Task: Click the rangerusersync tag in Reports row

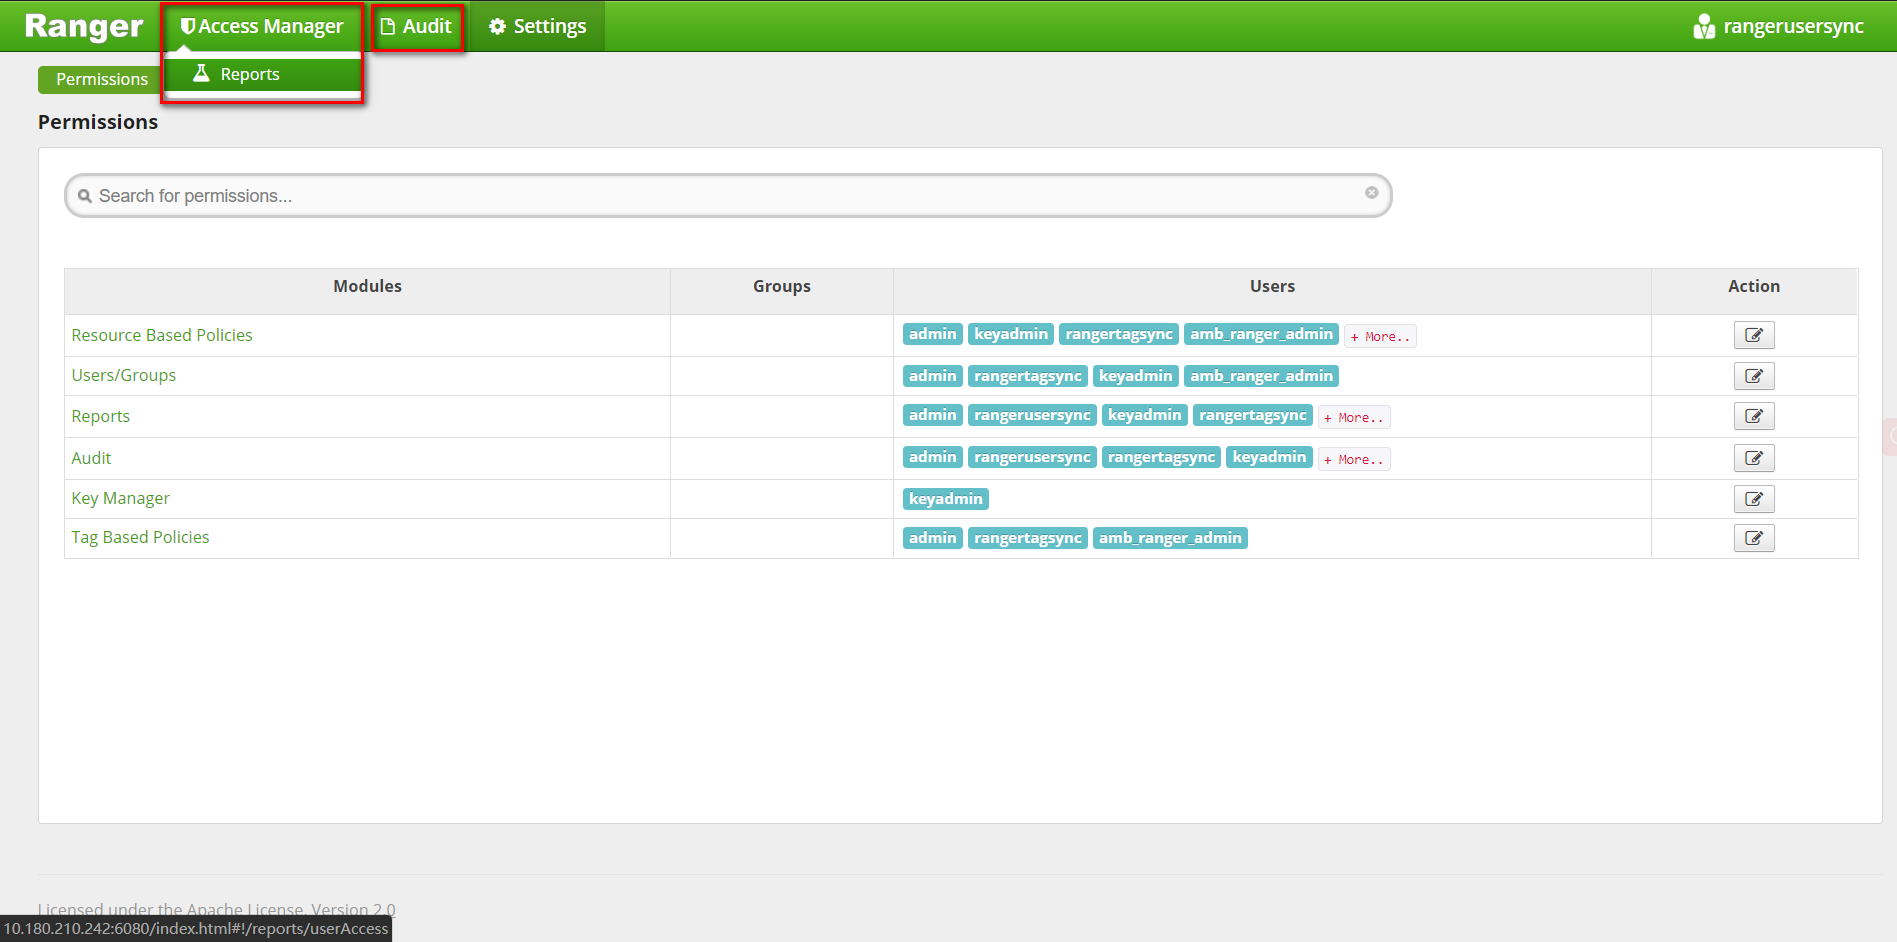Action: pos(1032,415)
